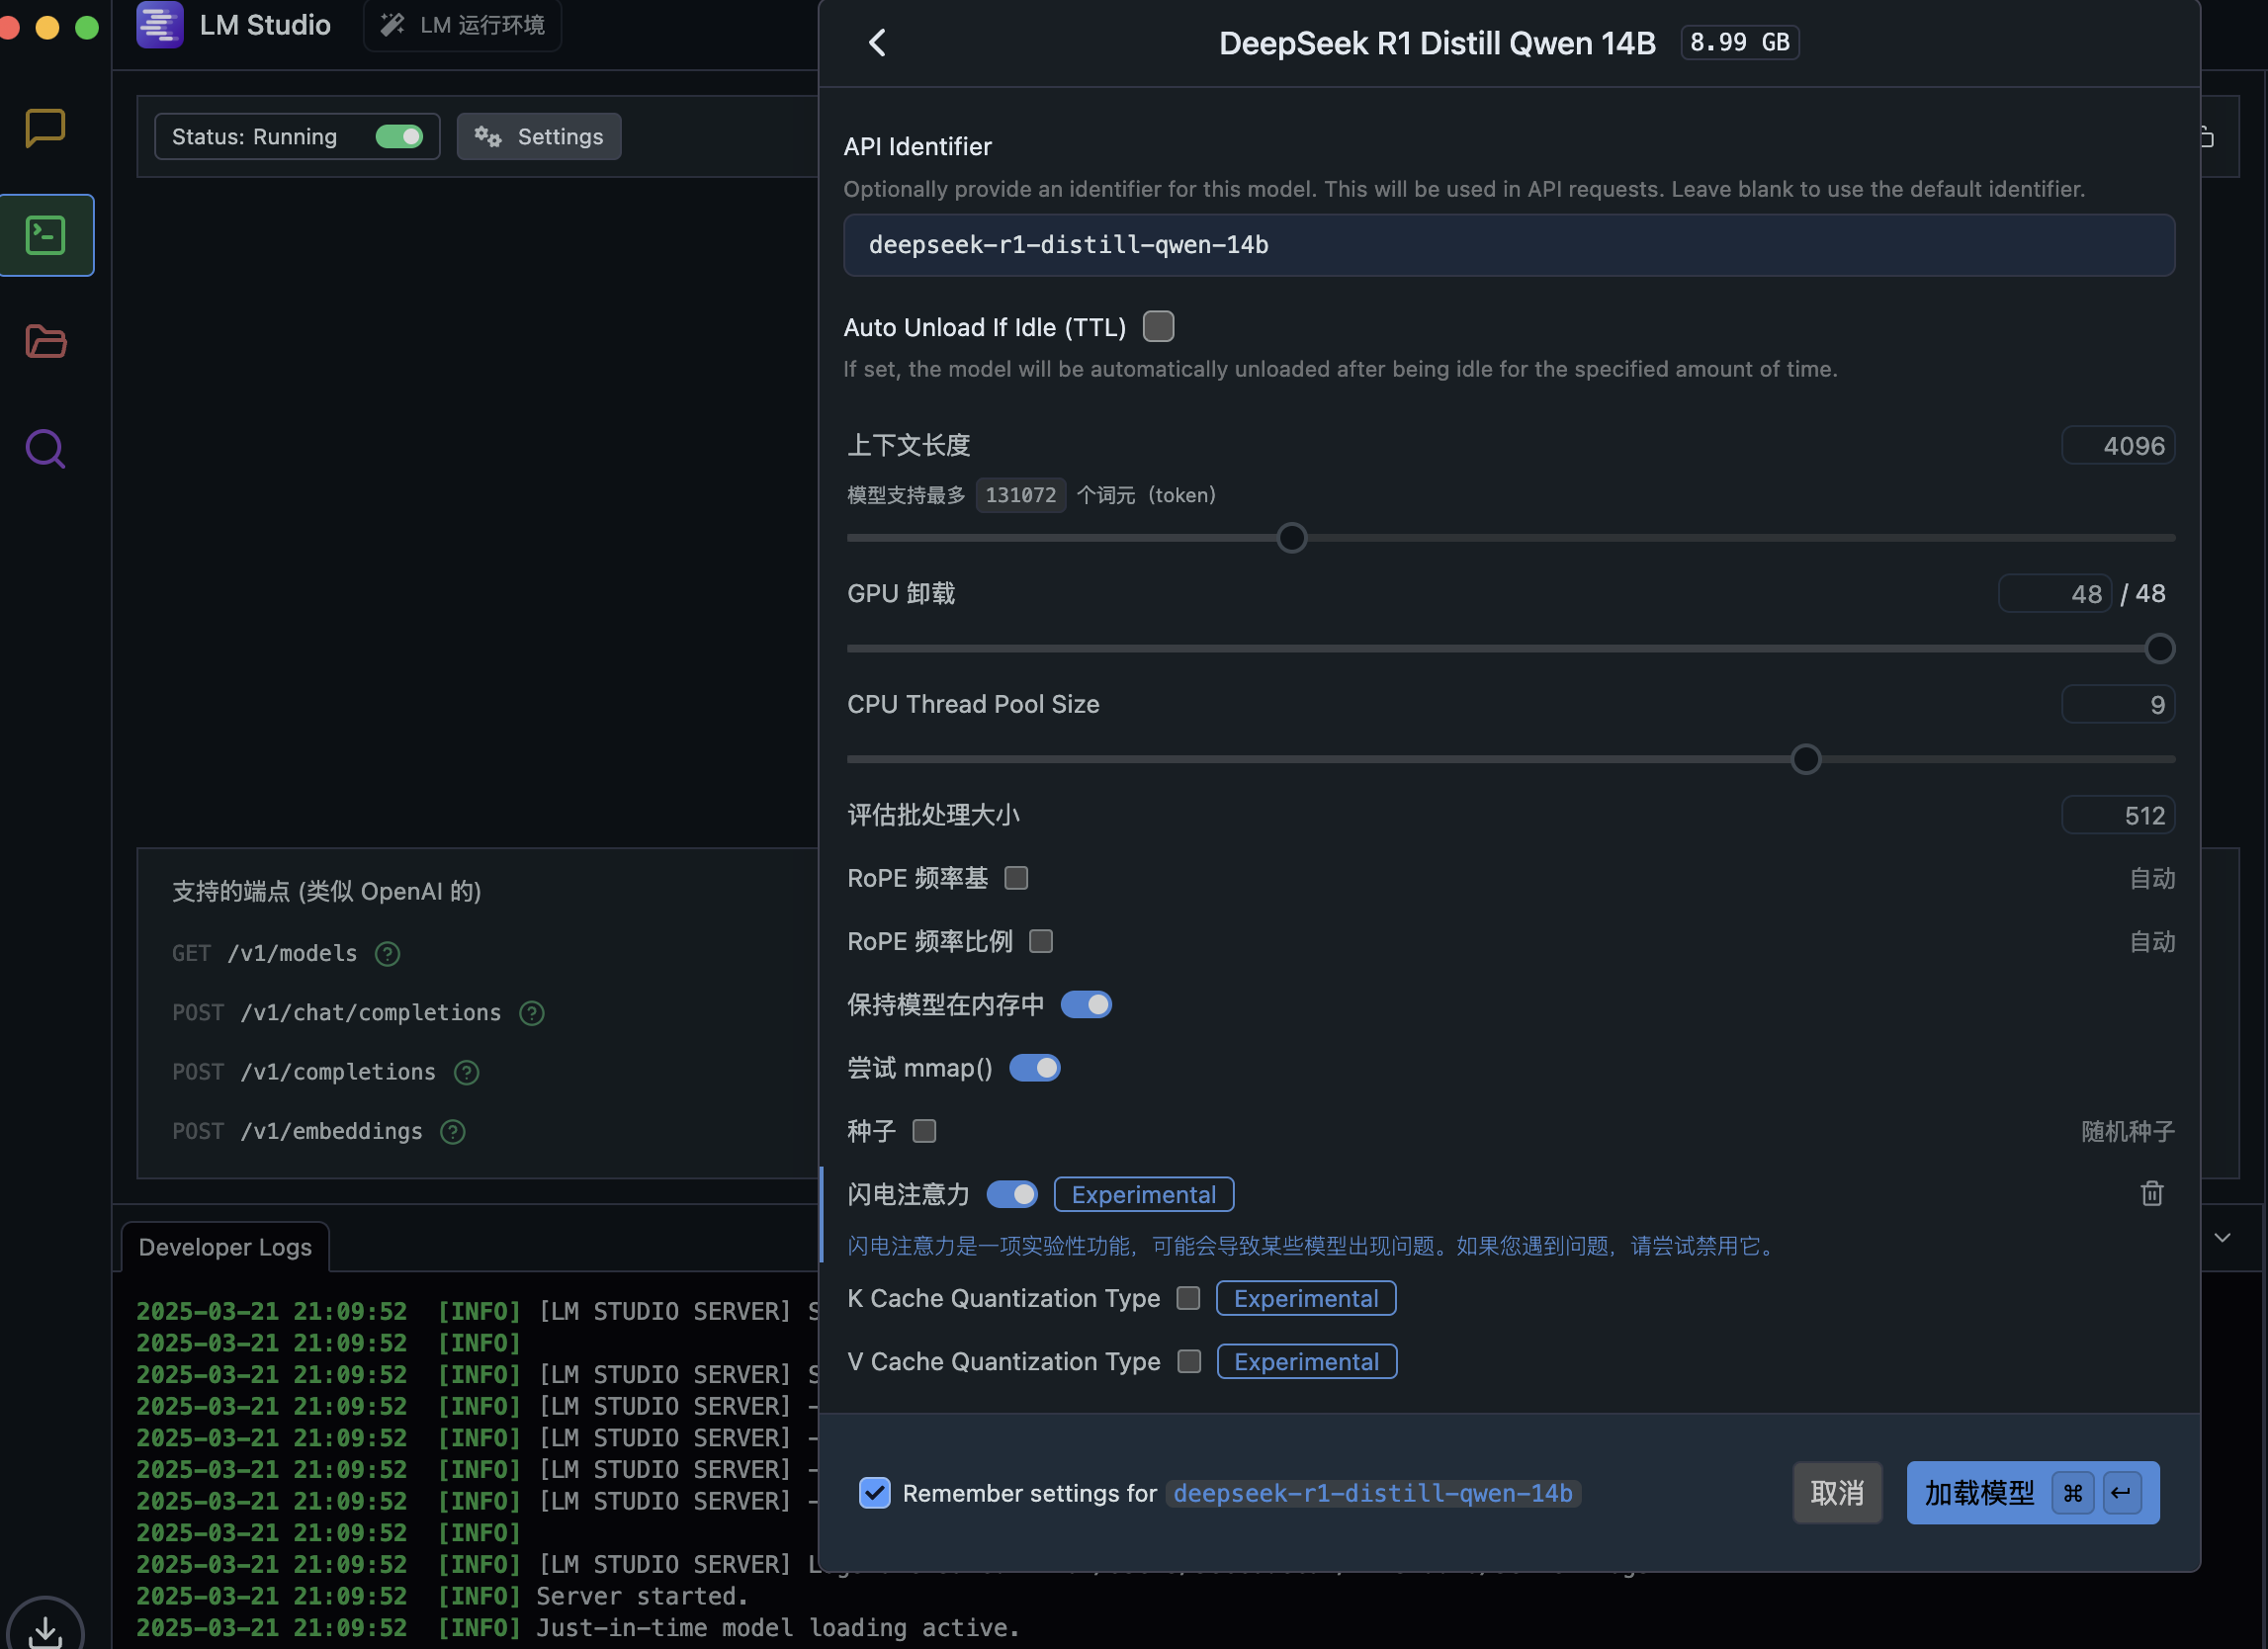
Task: Click help icon next to /v1/embeddings
Action: (453, 1131)
